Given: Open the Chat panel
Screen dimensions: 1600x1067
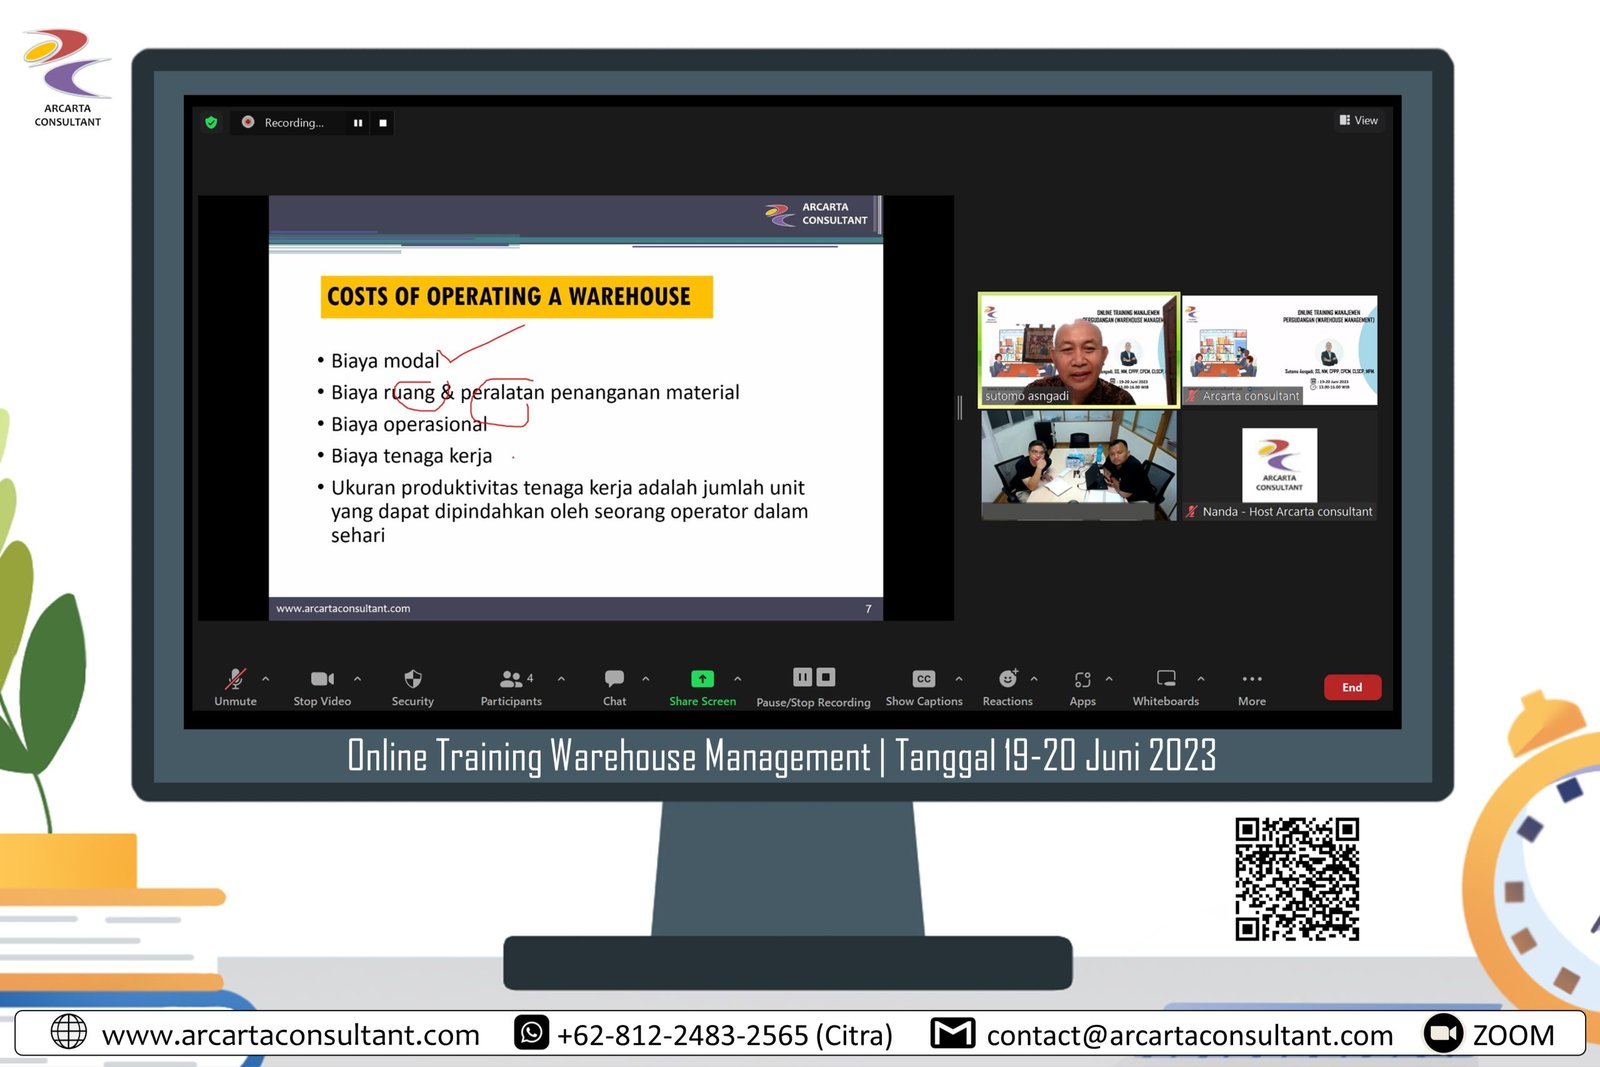Looking at the screenshot, I should coord(614,680).
